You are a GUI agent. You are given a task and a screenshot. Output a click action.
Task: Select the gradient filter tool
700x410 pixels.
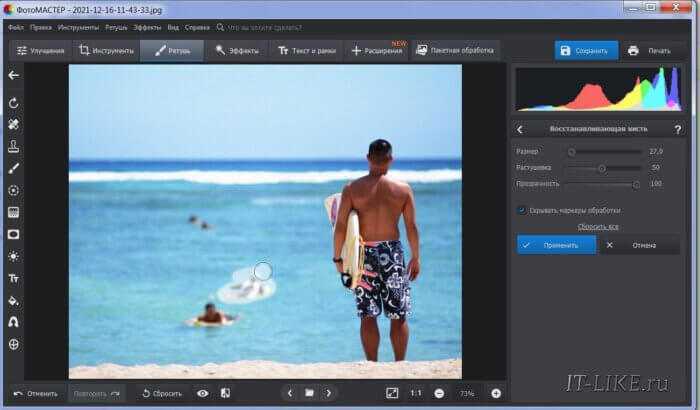click(14, 213)
